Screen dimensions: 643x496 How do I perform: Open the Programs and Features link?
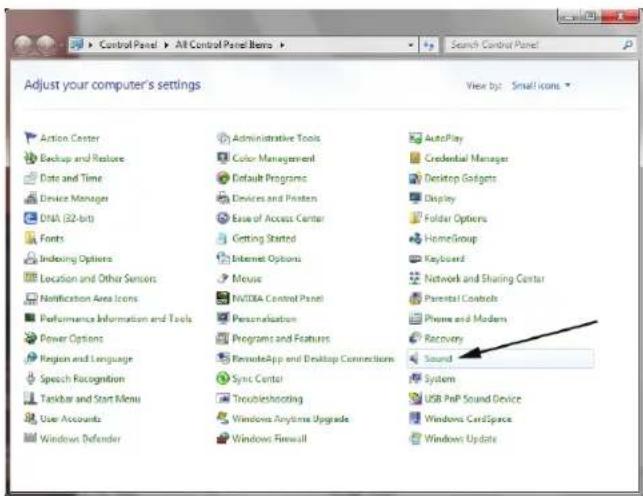(x=281, y=339)
